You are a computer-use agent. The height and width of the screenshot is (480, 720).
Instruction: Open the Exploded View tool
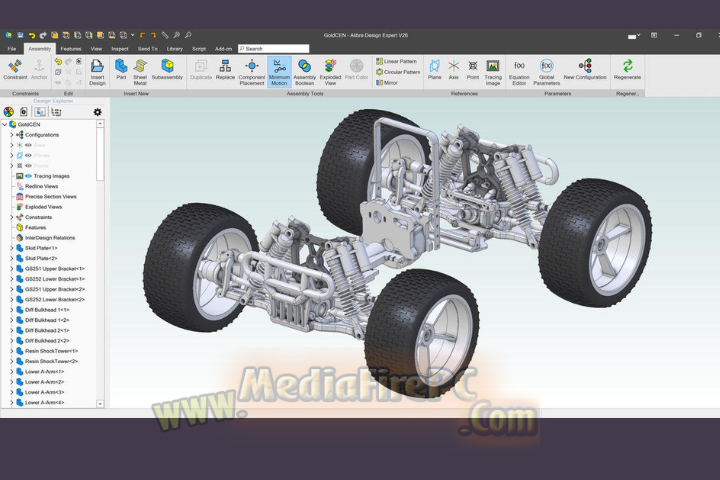pyautogui.click(x=330, y=72)
